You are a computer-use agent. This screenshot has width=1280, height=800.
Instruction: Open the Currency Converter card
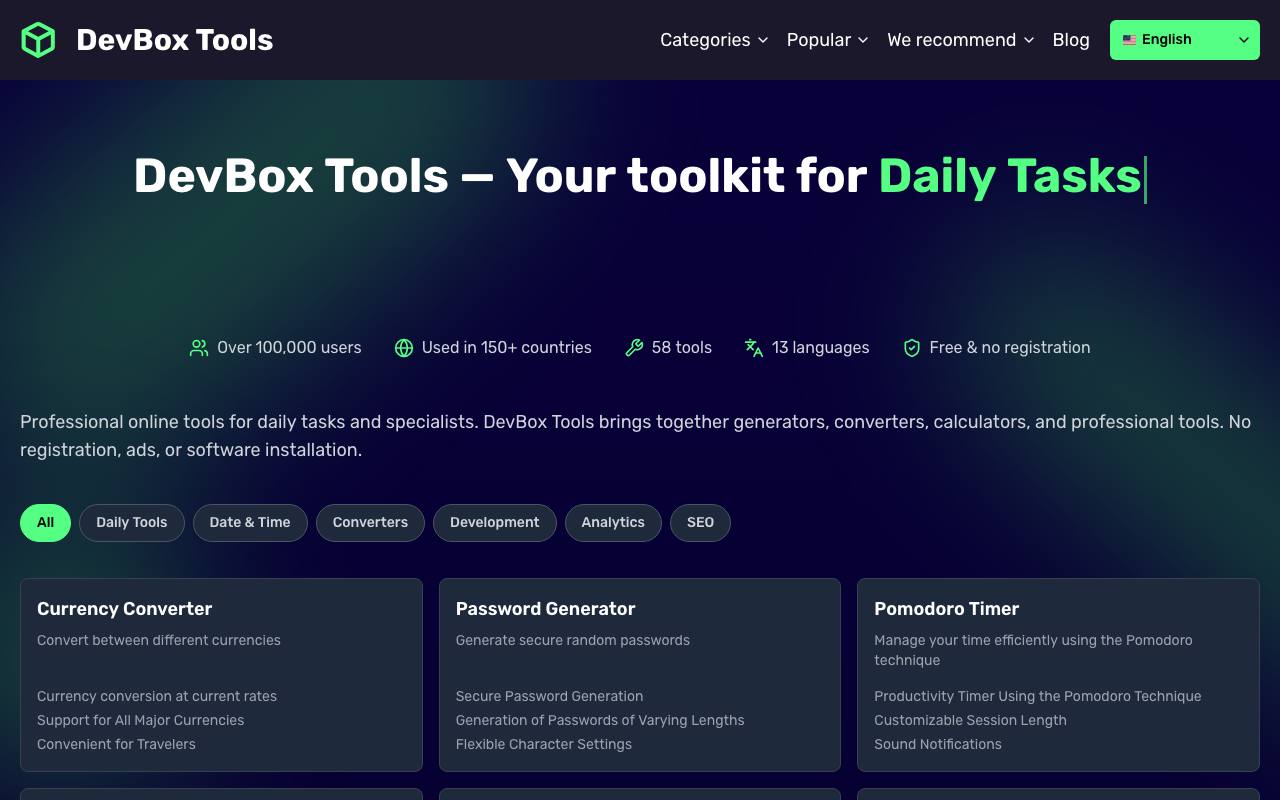[x=221, y=675]
